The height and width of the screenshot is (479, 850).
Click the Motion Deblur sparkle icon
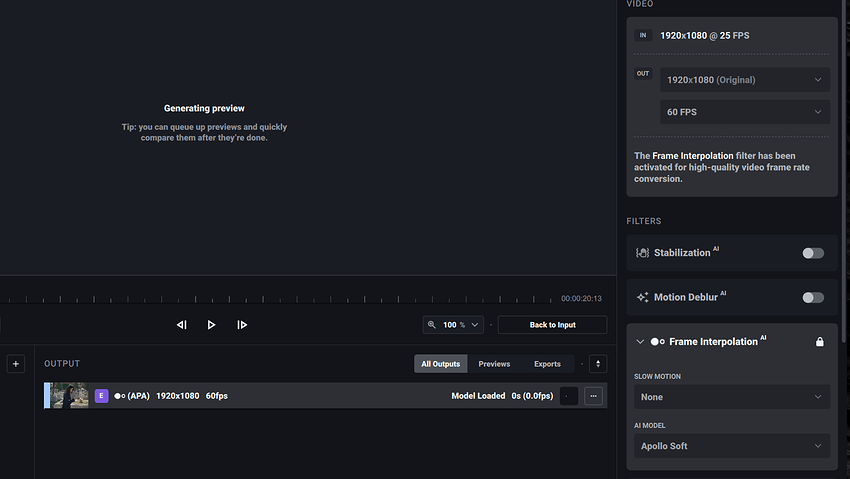[643, 297]
